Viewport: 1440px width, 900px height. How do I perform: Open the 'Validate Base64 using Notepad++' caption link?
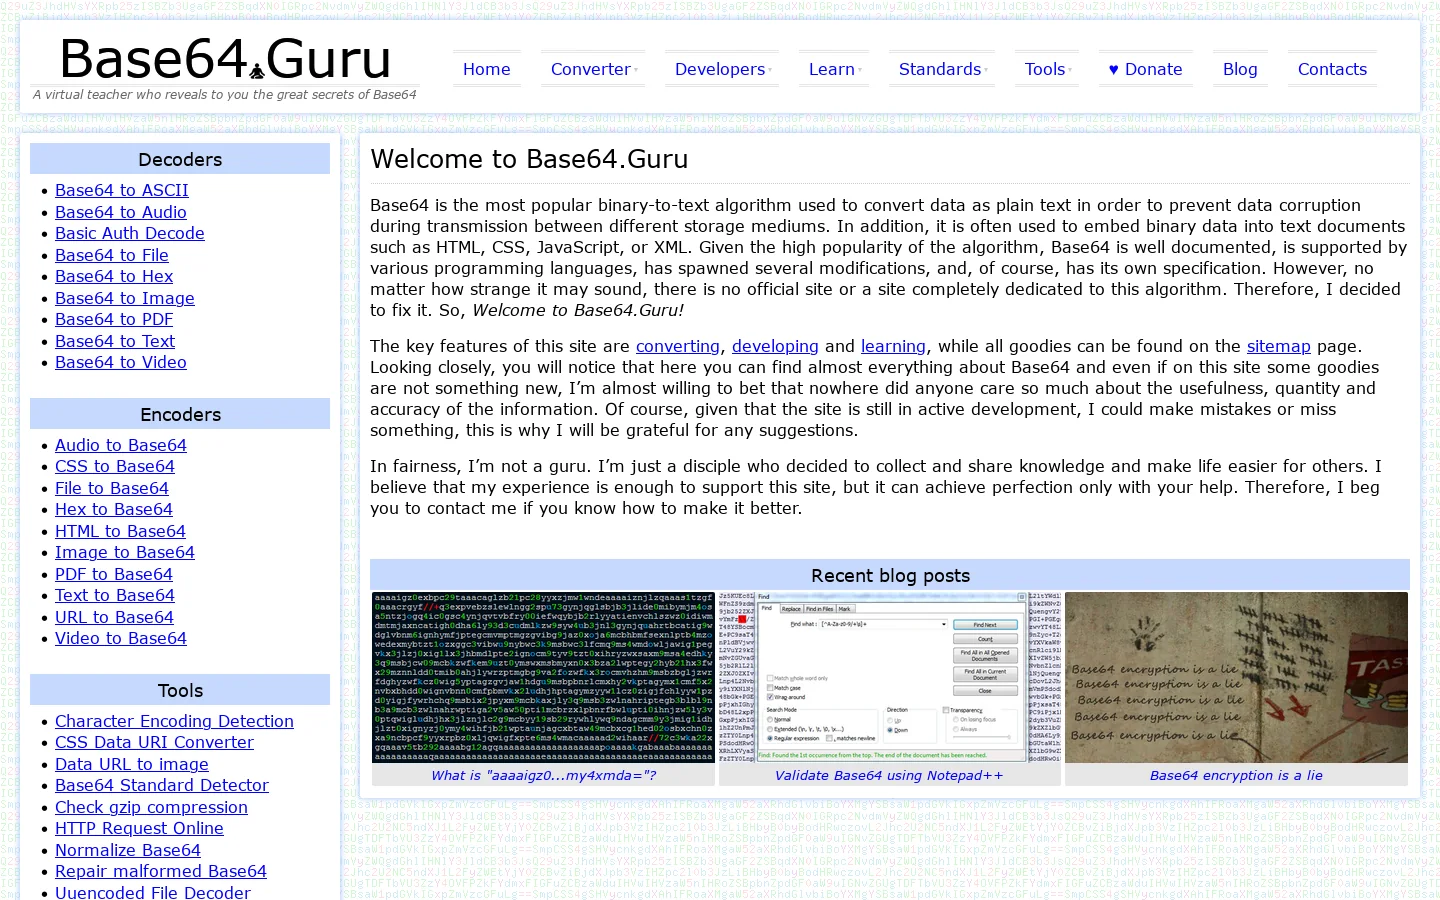pos(889,775)
